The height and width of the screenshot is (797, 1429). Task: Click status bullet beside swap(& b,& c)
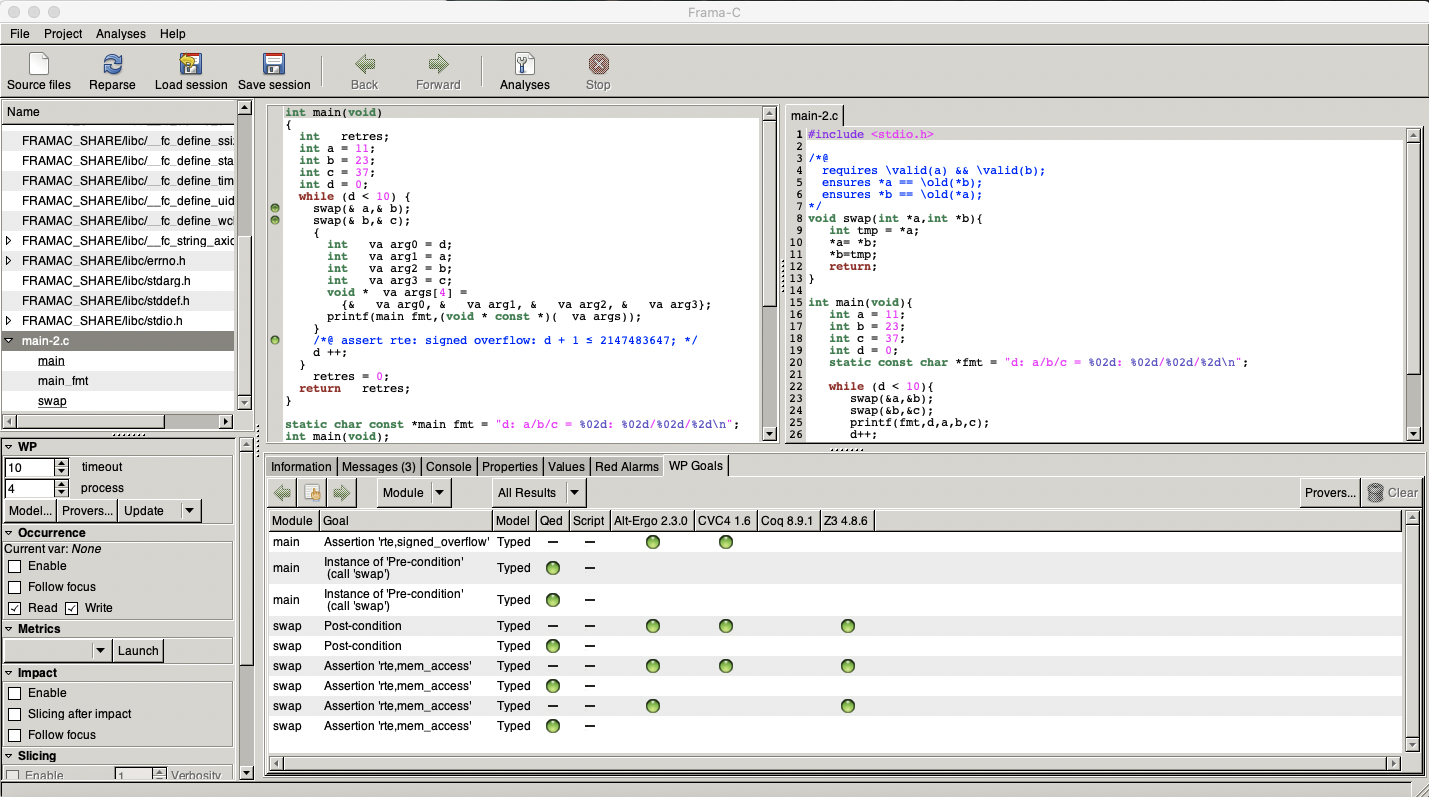coord(275,220)
